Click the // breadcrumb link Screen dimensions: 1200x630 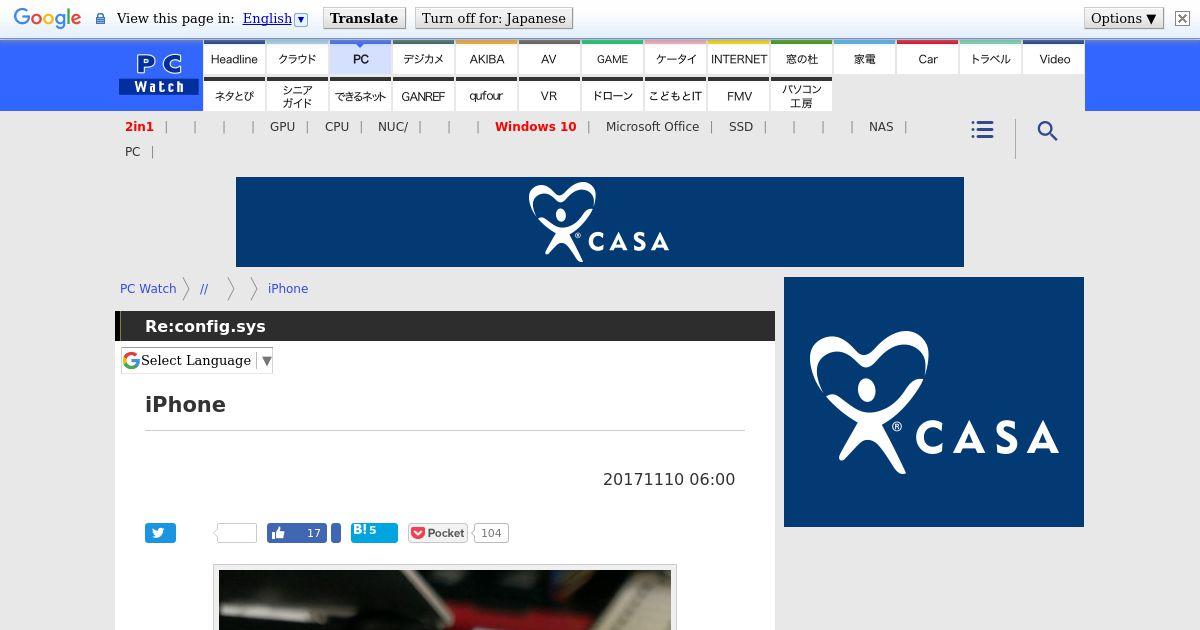point(204,288)
